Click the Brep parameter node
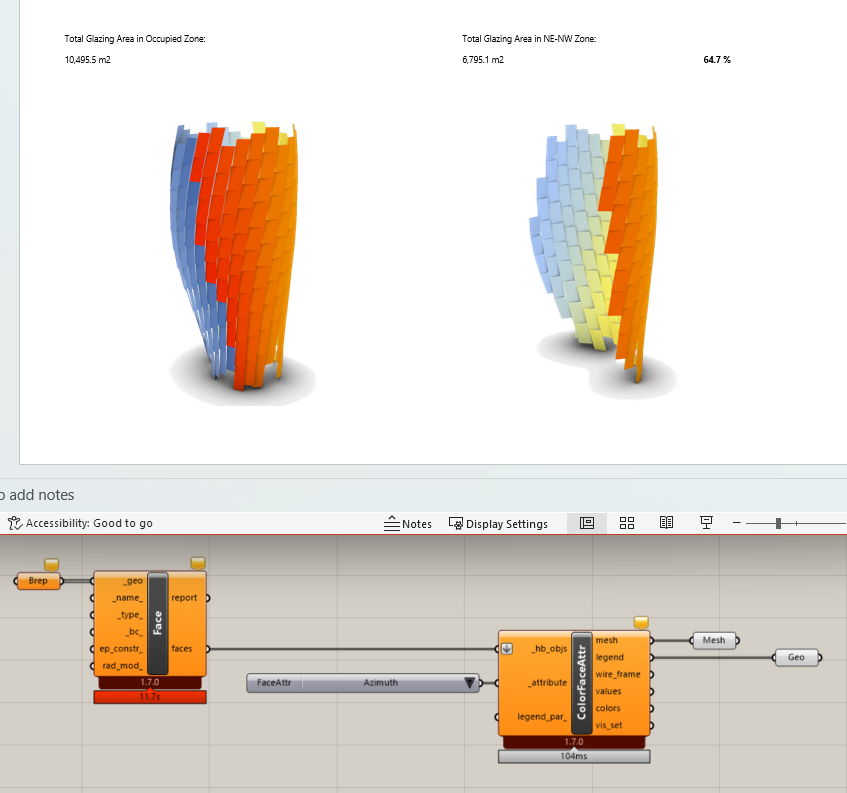This screenshot has height=793, width=847. tap(38, 581)
